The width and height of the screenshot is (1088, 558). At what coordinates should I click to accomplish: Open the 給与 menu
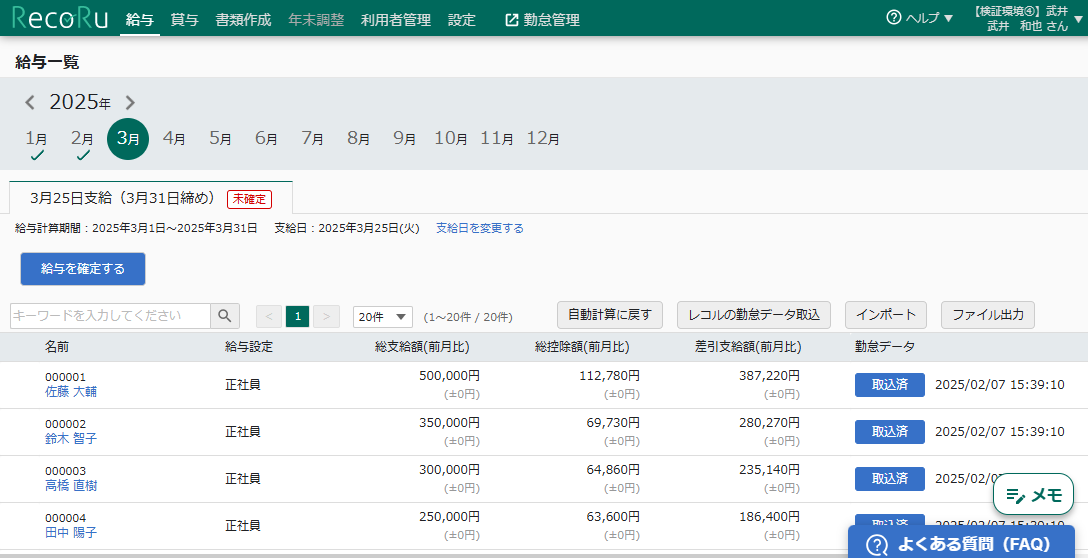pos(139,19)
